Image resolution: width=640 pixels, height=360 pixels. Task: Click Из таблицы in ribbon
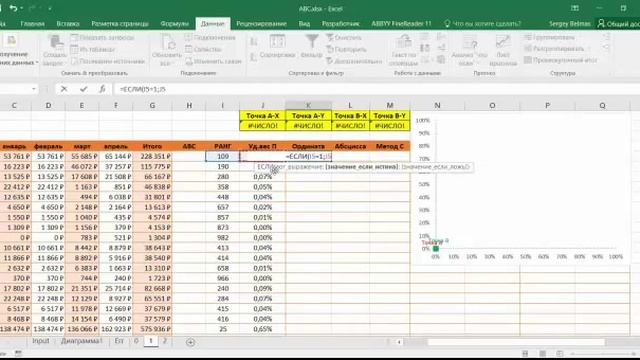coord(93,49)
